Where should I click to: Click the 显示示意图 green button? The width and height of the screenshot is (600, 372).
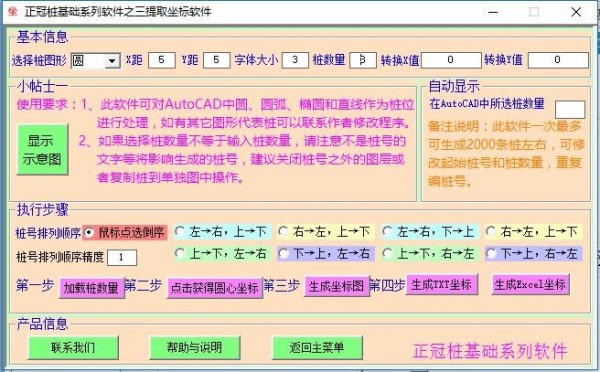tap(42, 150)
